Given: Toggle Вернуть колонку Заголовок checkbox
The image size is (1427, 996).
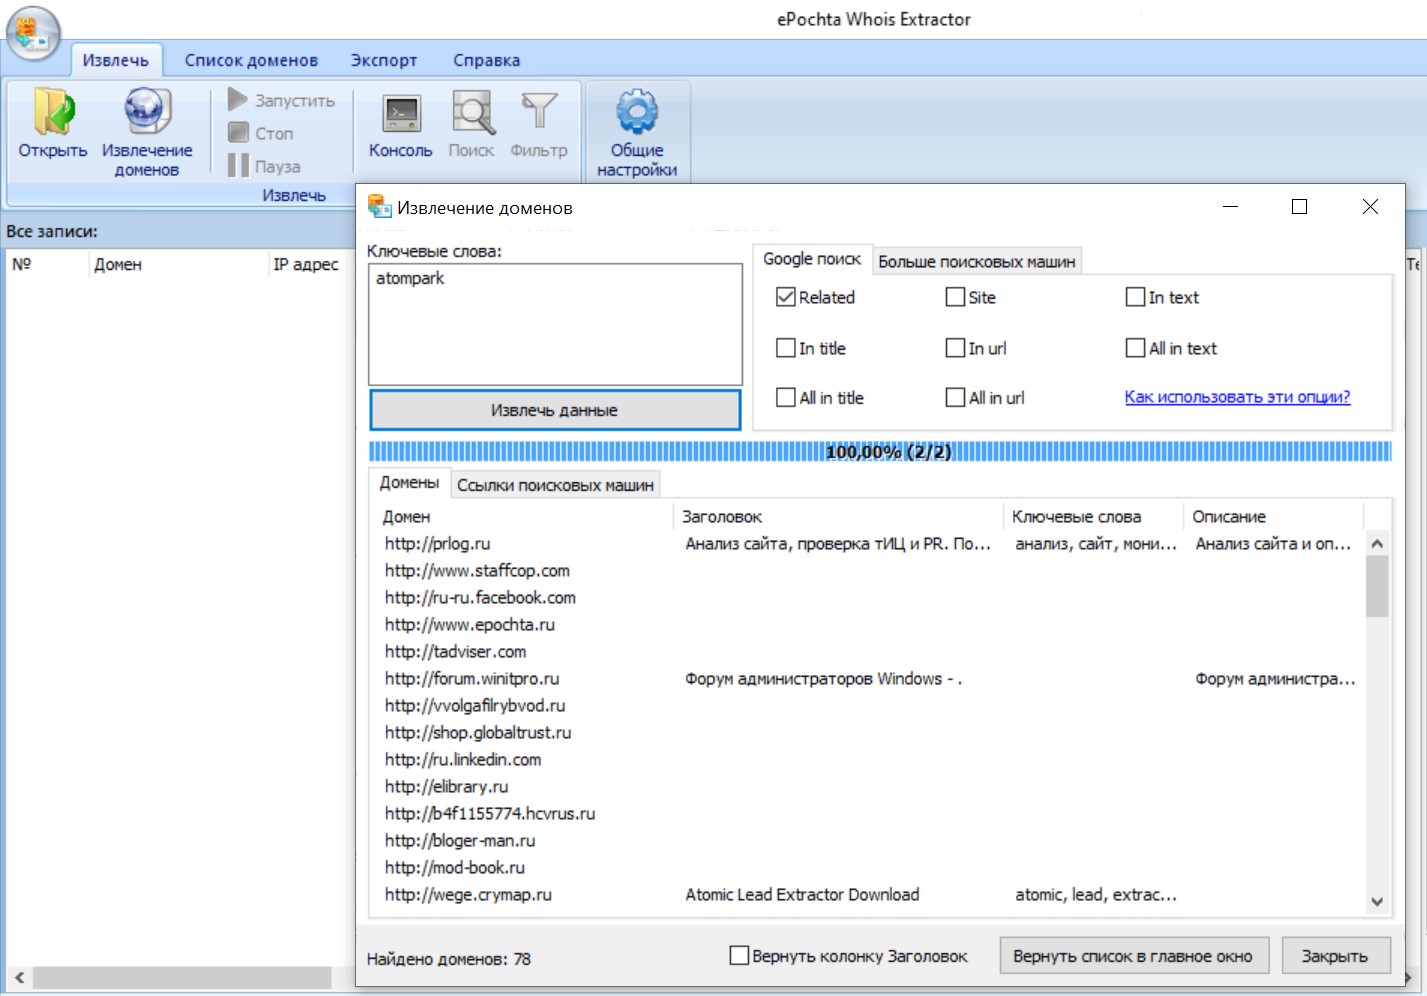Looking at the screenshot, I should coord(739,955).
